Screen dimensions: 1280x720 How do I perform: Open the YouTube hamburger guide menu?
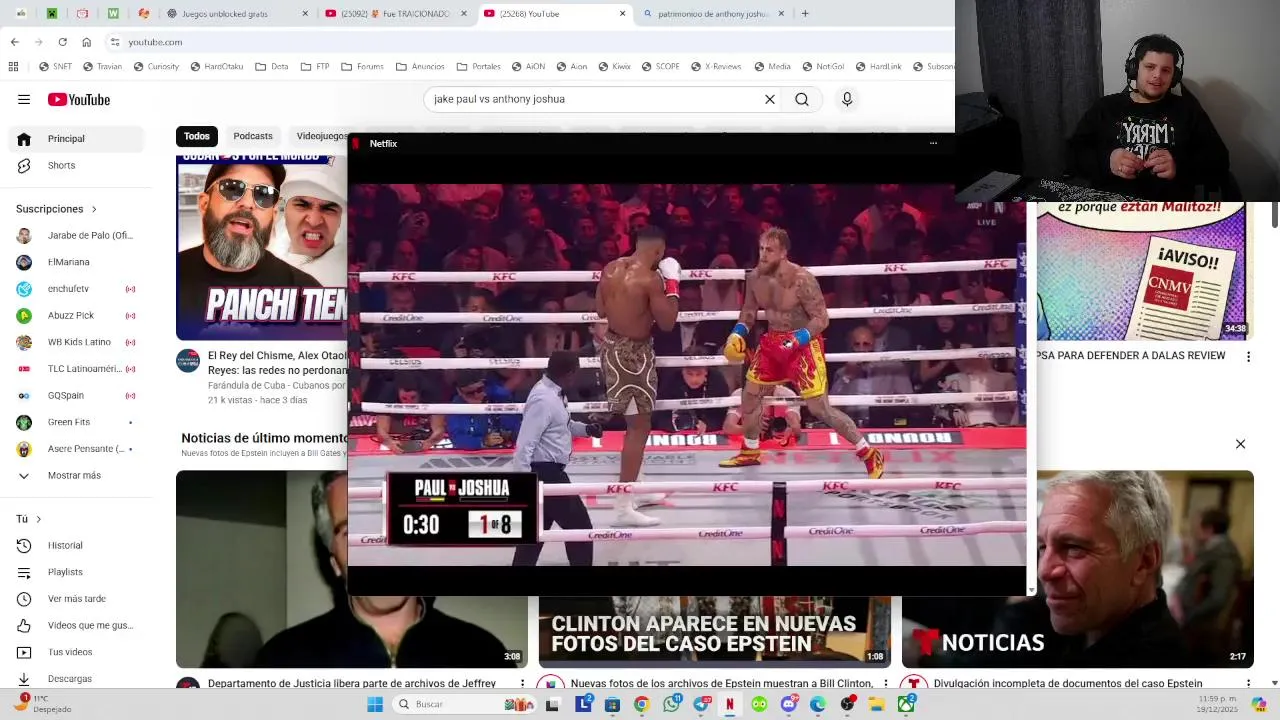coord(24,99)
